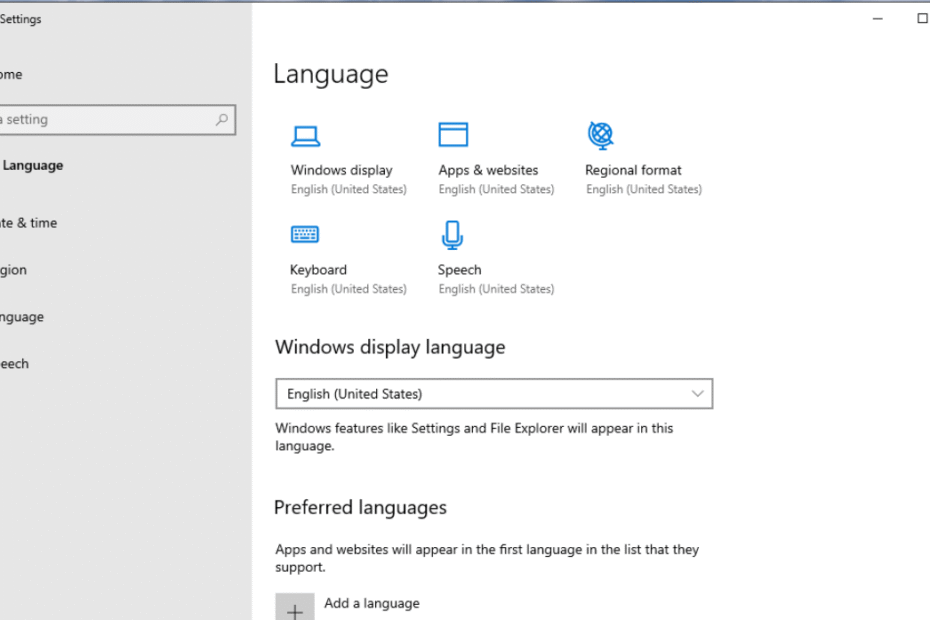Maximize the Settings window
930x620 pixels.
[922, 19]
